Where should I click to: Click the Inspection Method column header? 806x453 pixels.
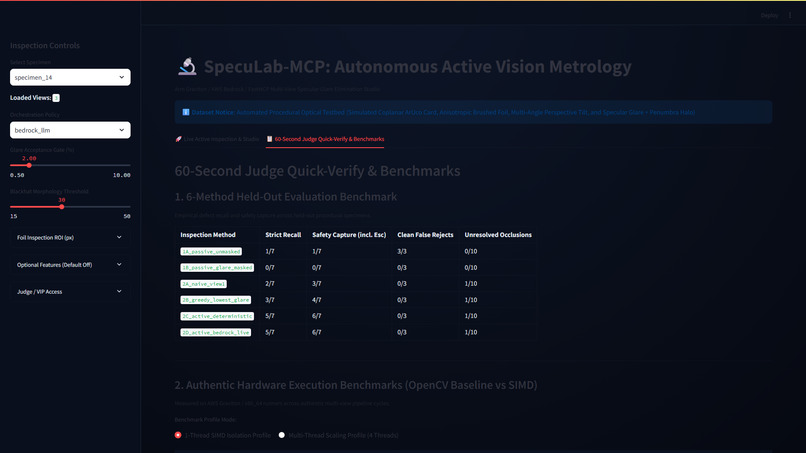coord(208,234)
